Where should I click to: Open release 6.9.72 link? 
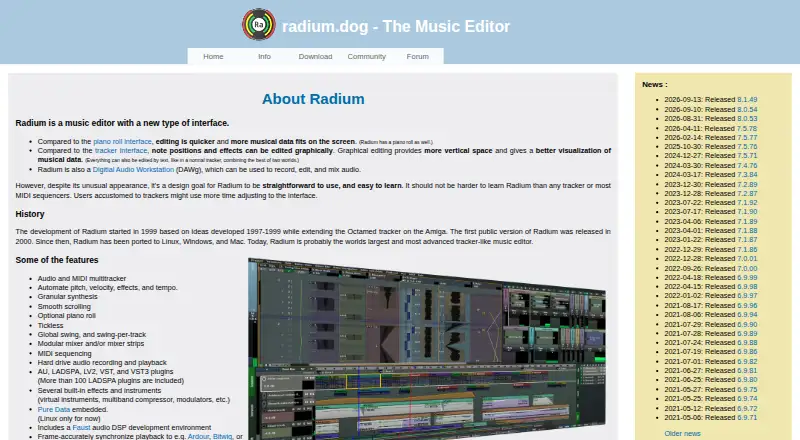747,409
